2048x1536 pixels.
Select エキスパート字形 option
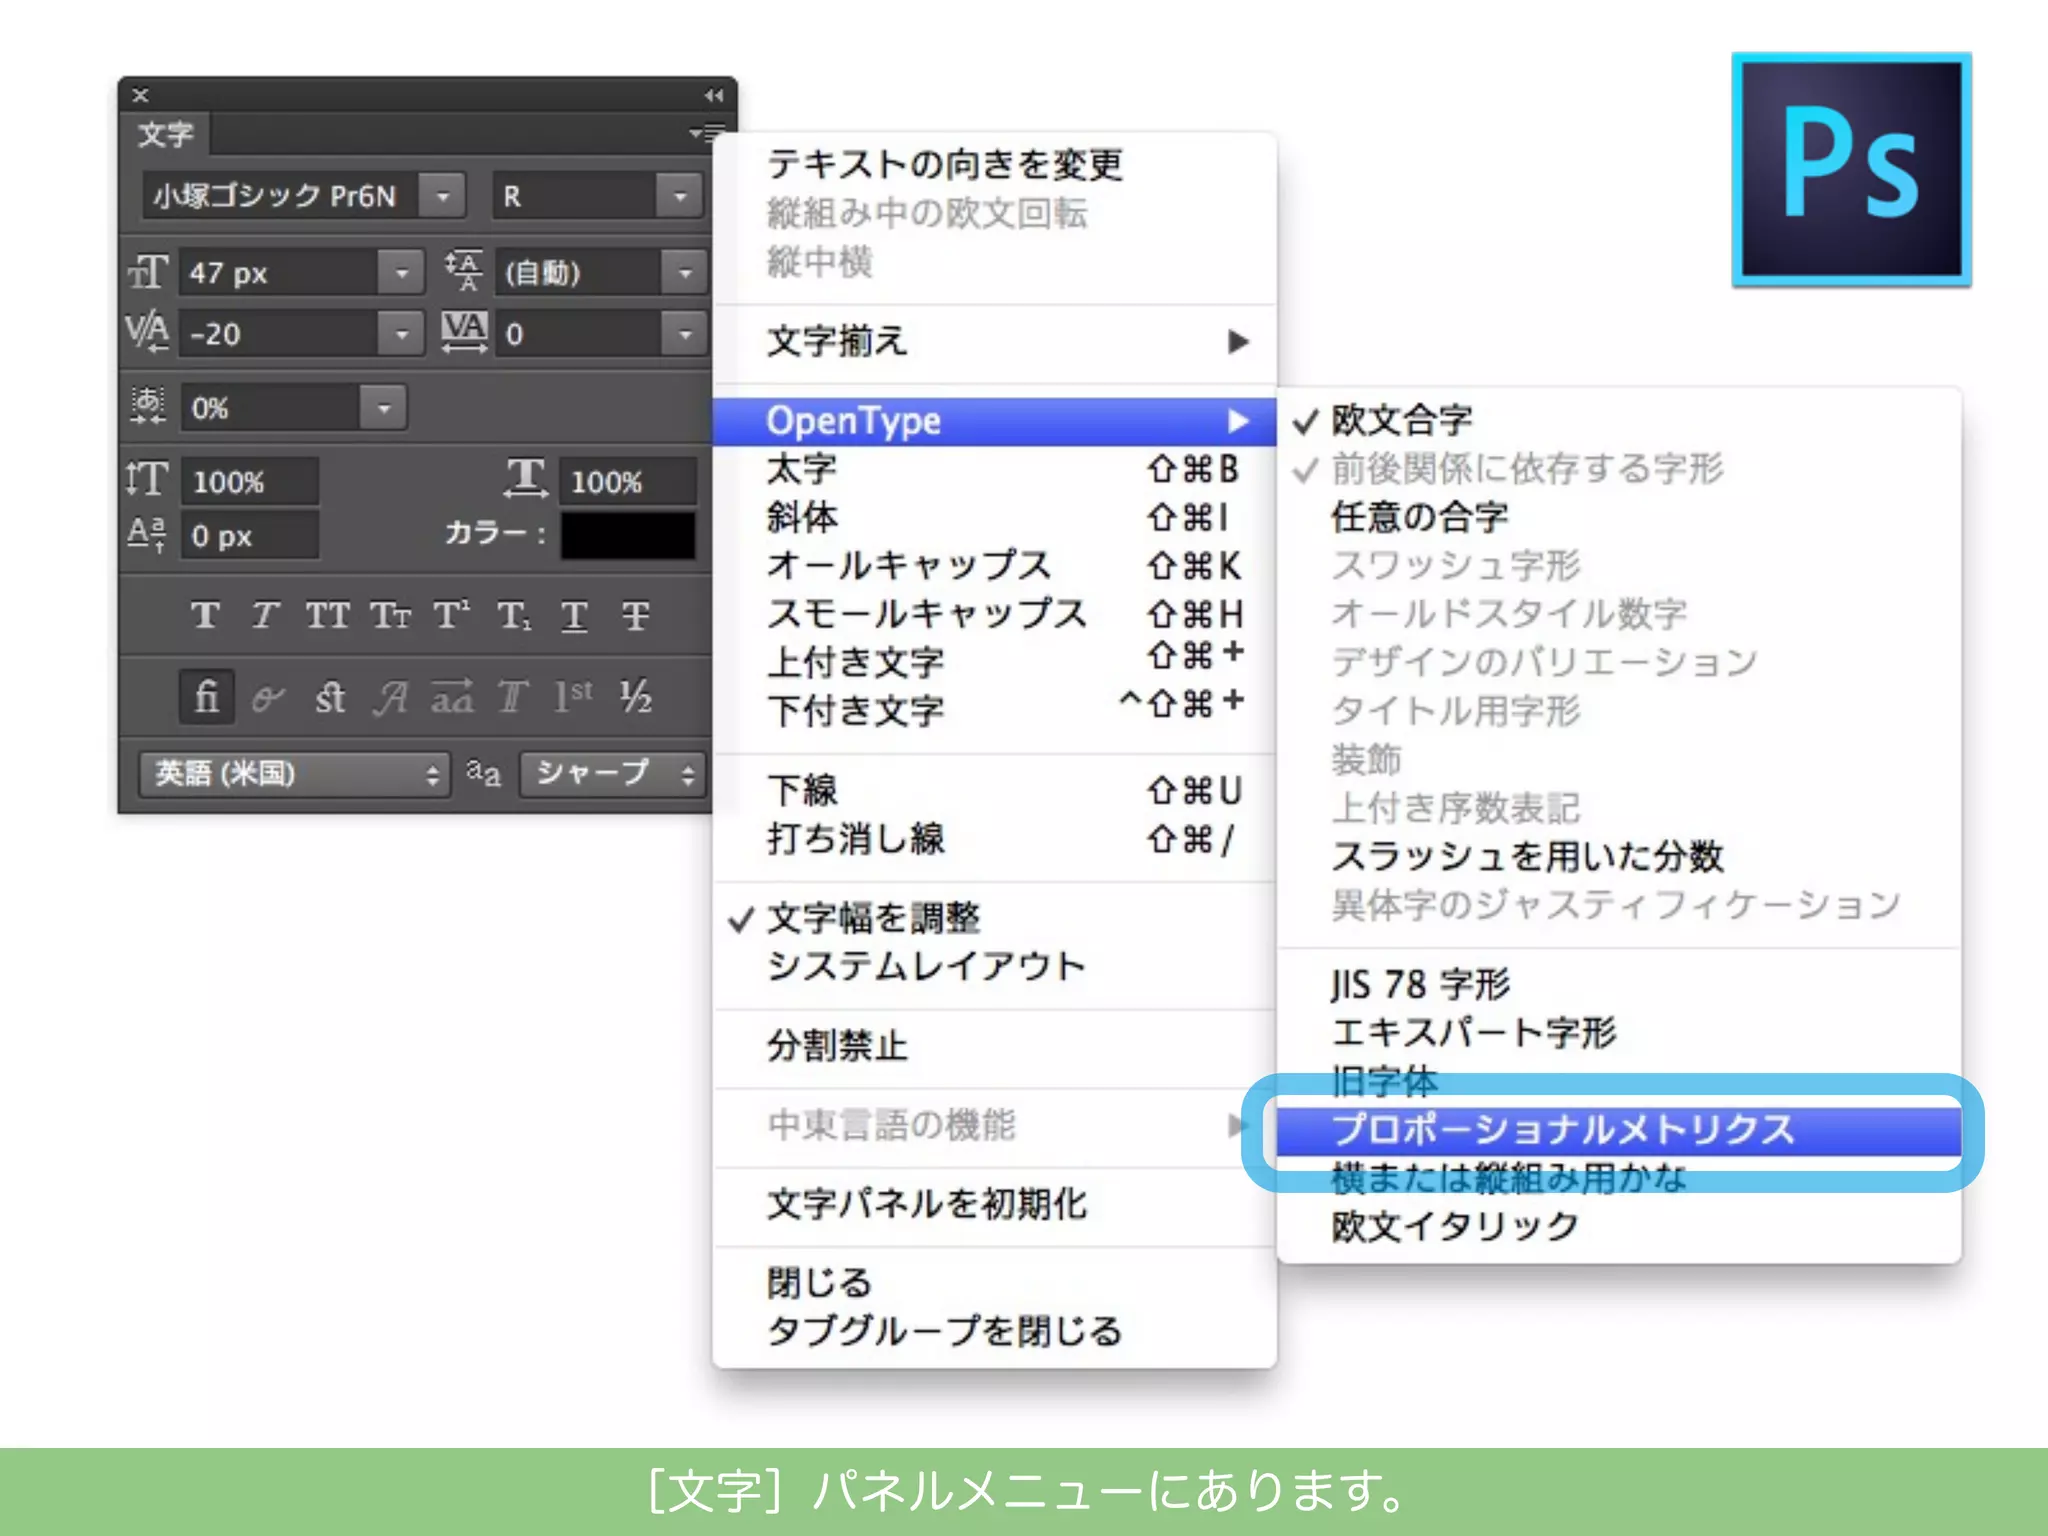[1619, 1032]
